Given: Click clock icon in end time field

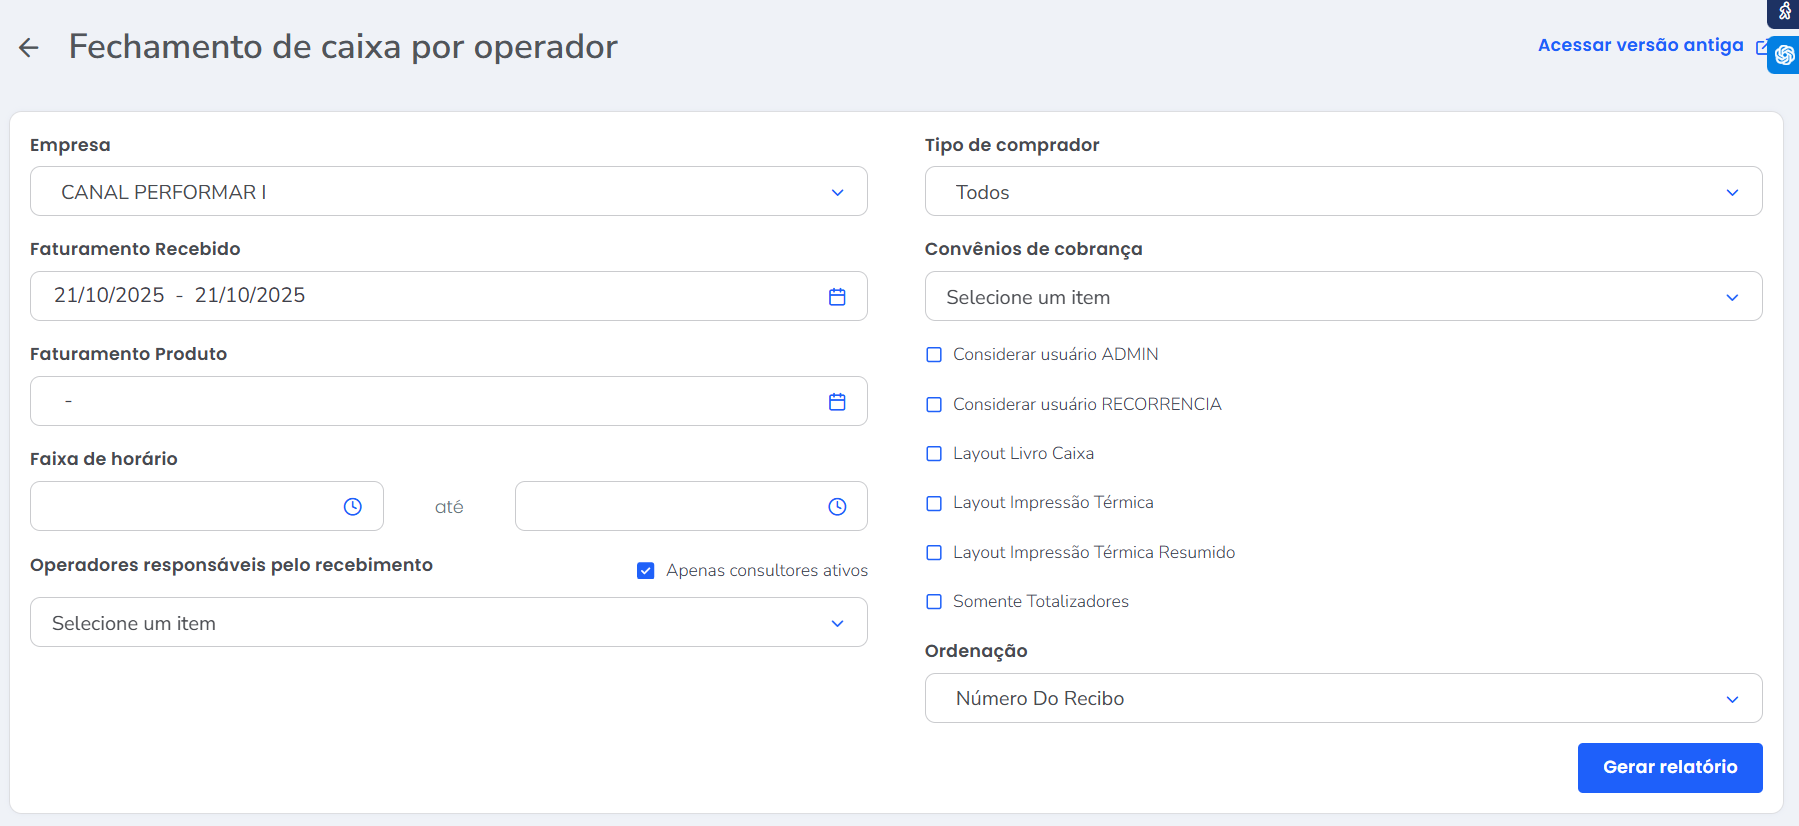Looking at the screenshot, I should pos(837,507).
